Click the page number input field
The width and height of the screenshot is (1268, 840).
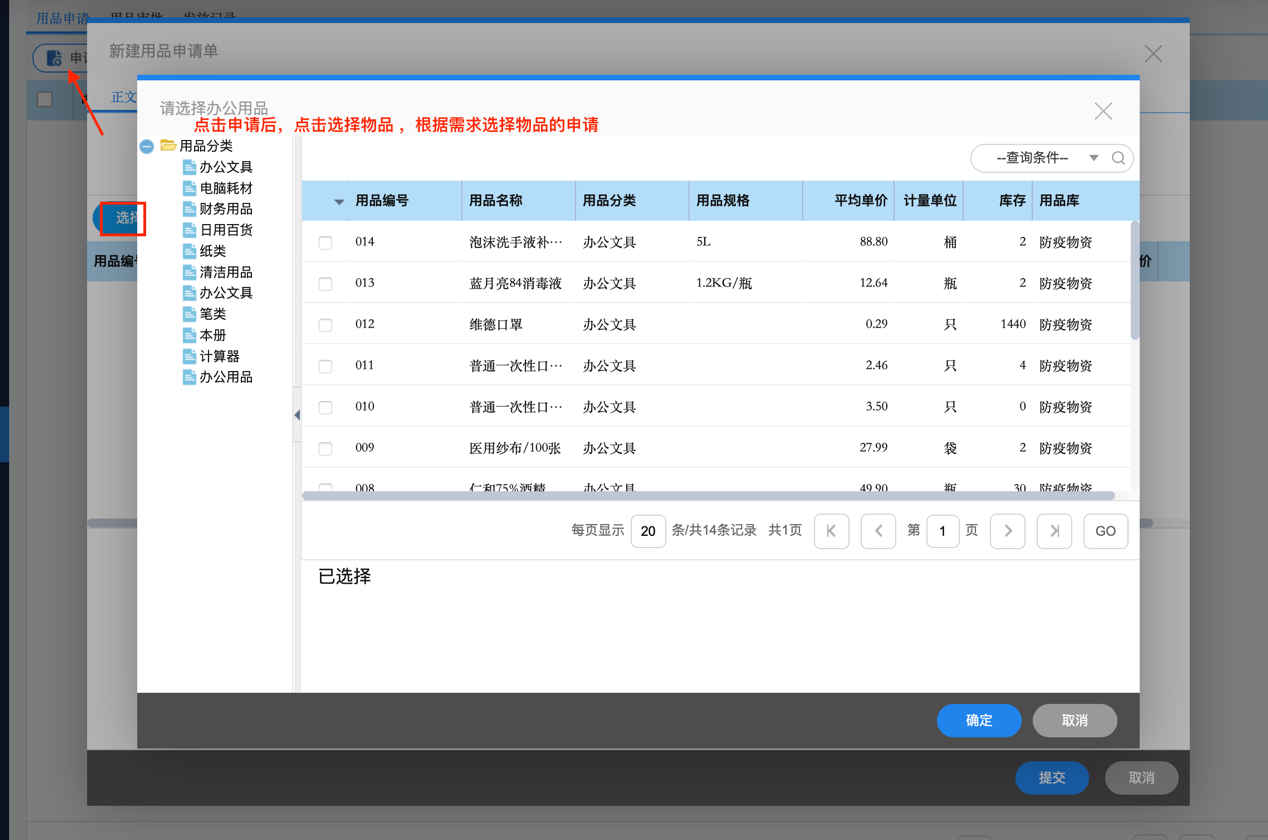[942, 531]
